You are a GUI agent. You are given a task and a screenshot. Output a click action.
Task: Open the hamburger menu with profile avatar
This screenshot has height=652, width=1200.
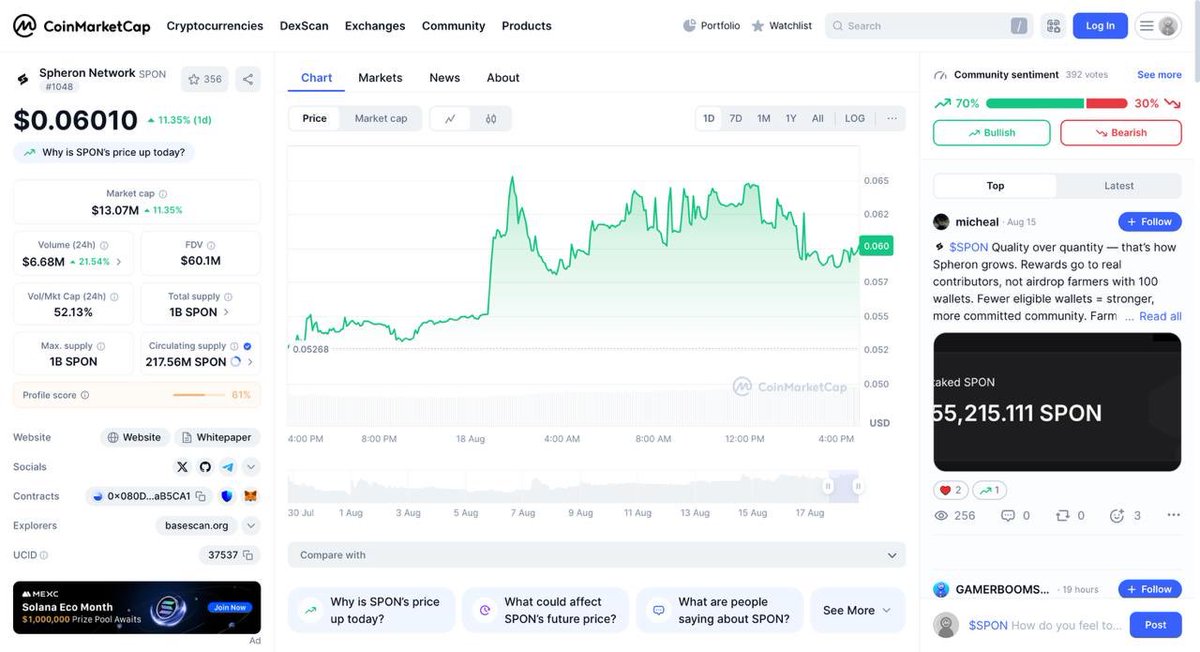click(x=1158, y=26)
